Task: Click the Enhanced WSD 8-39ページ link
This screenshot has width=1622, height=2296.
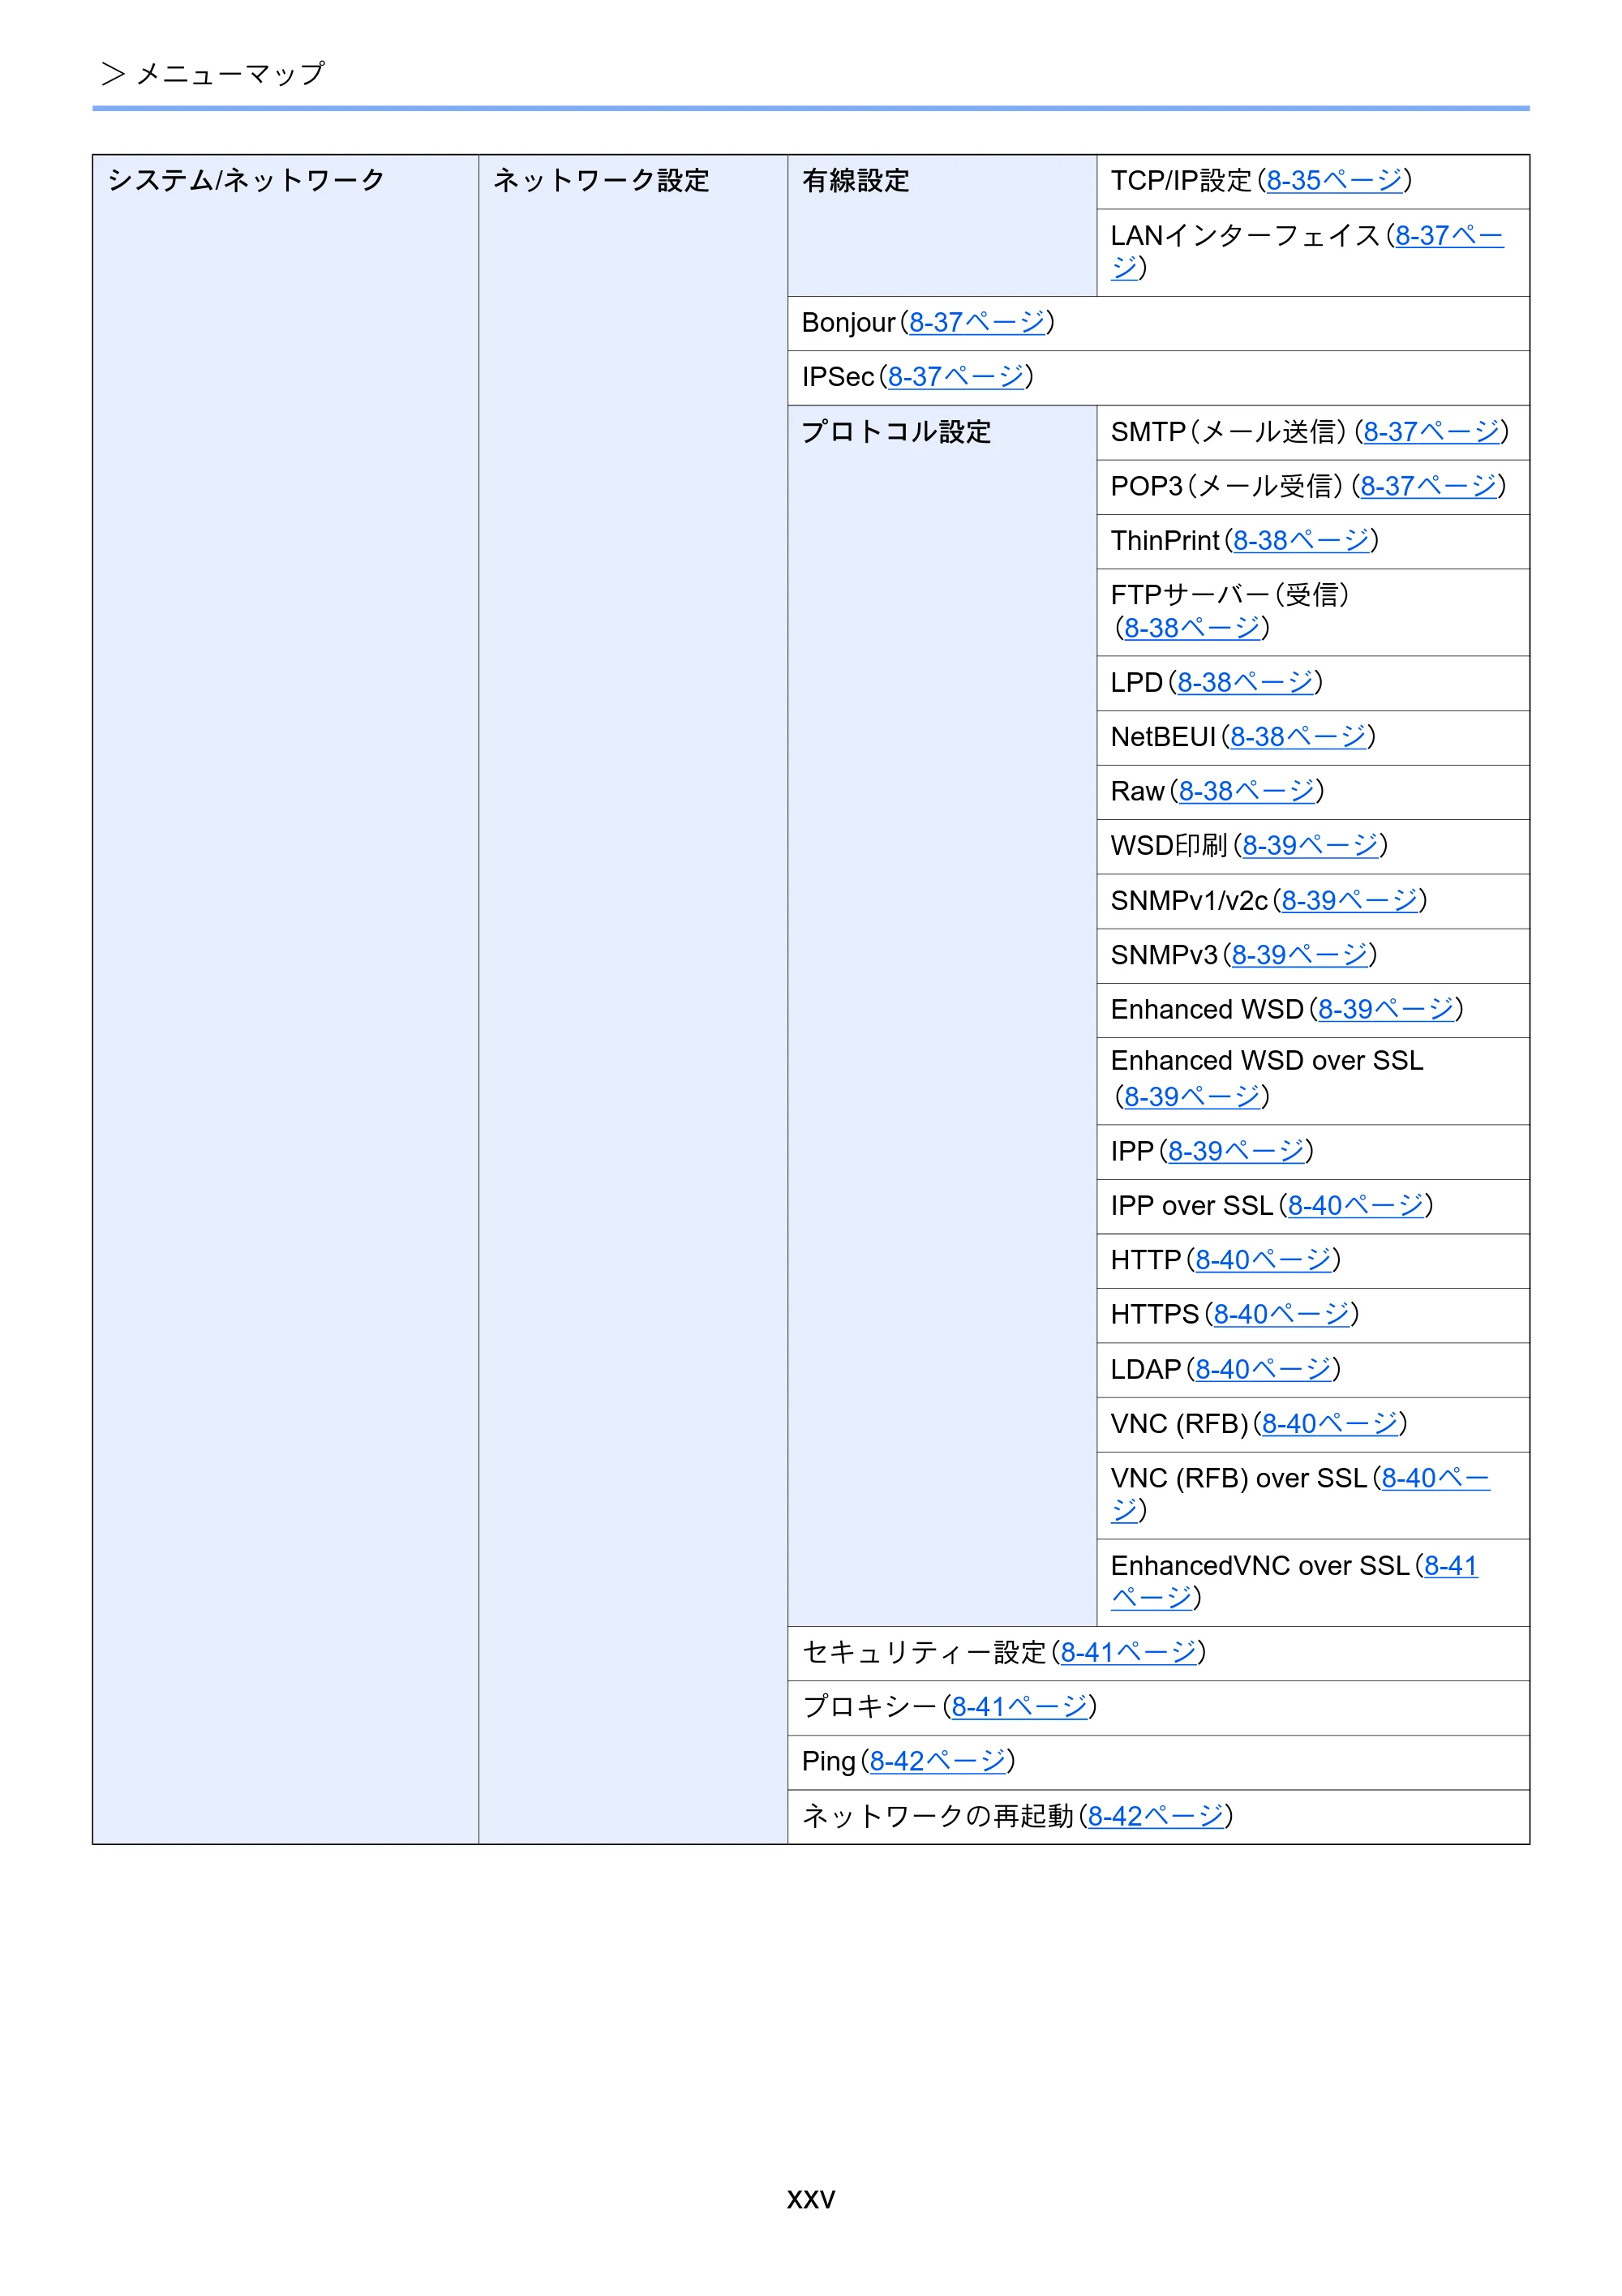Action: click(1386, 1010)
